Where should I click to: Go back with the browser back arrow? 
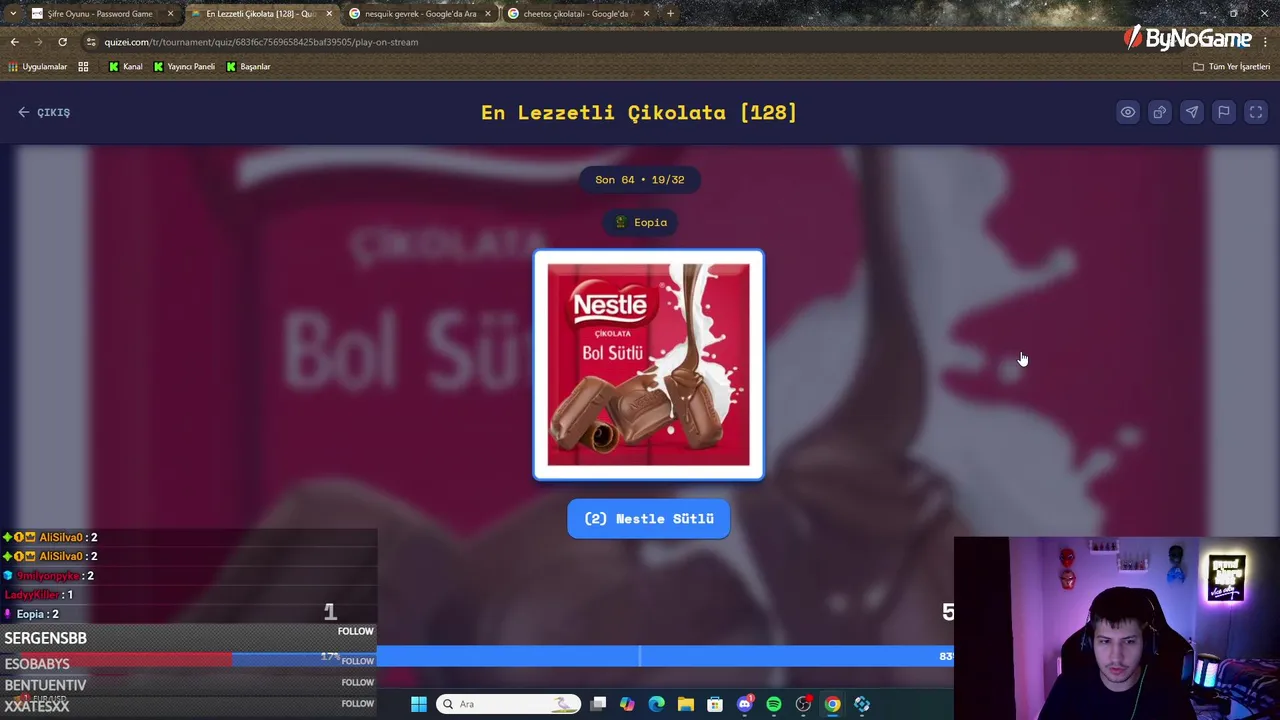pyautogui.click(x=14, y=42)
